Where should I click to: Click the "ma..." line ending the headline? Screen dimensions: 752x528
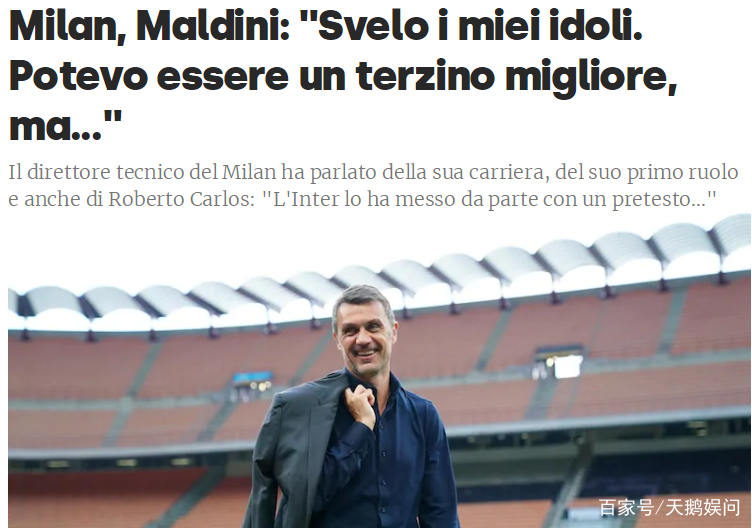65,126
